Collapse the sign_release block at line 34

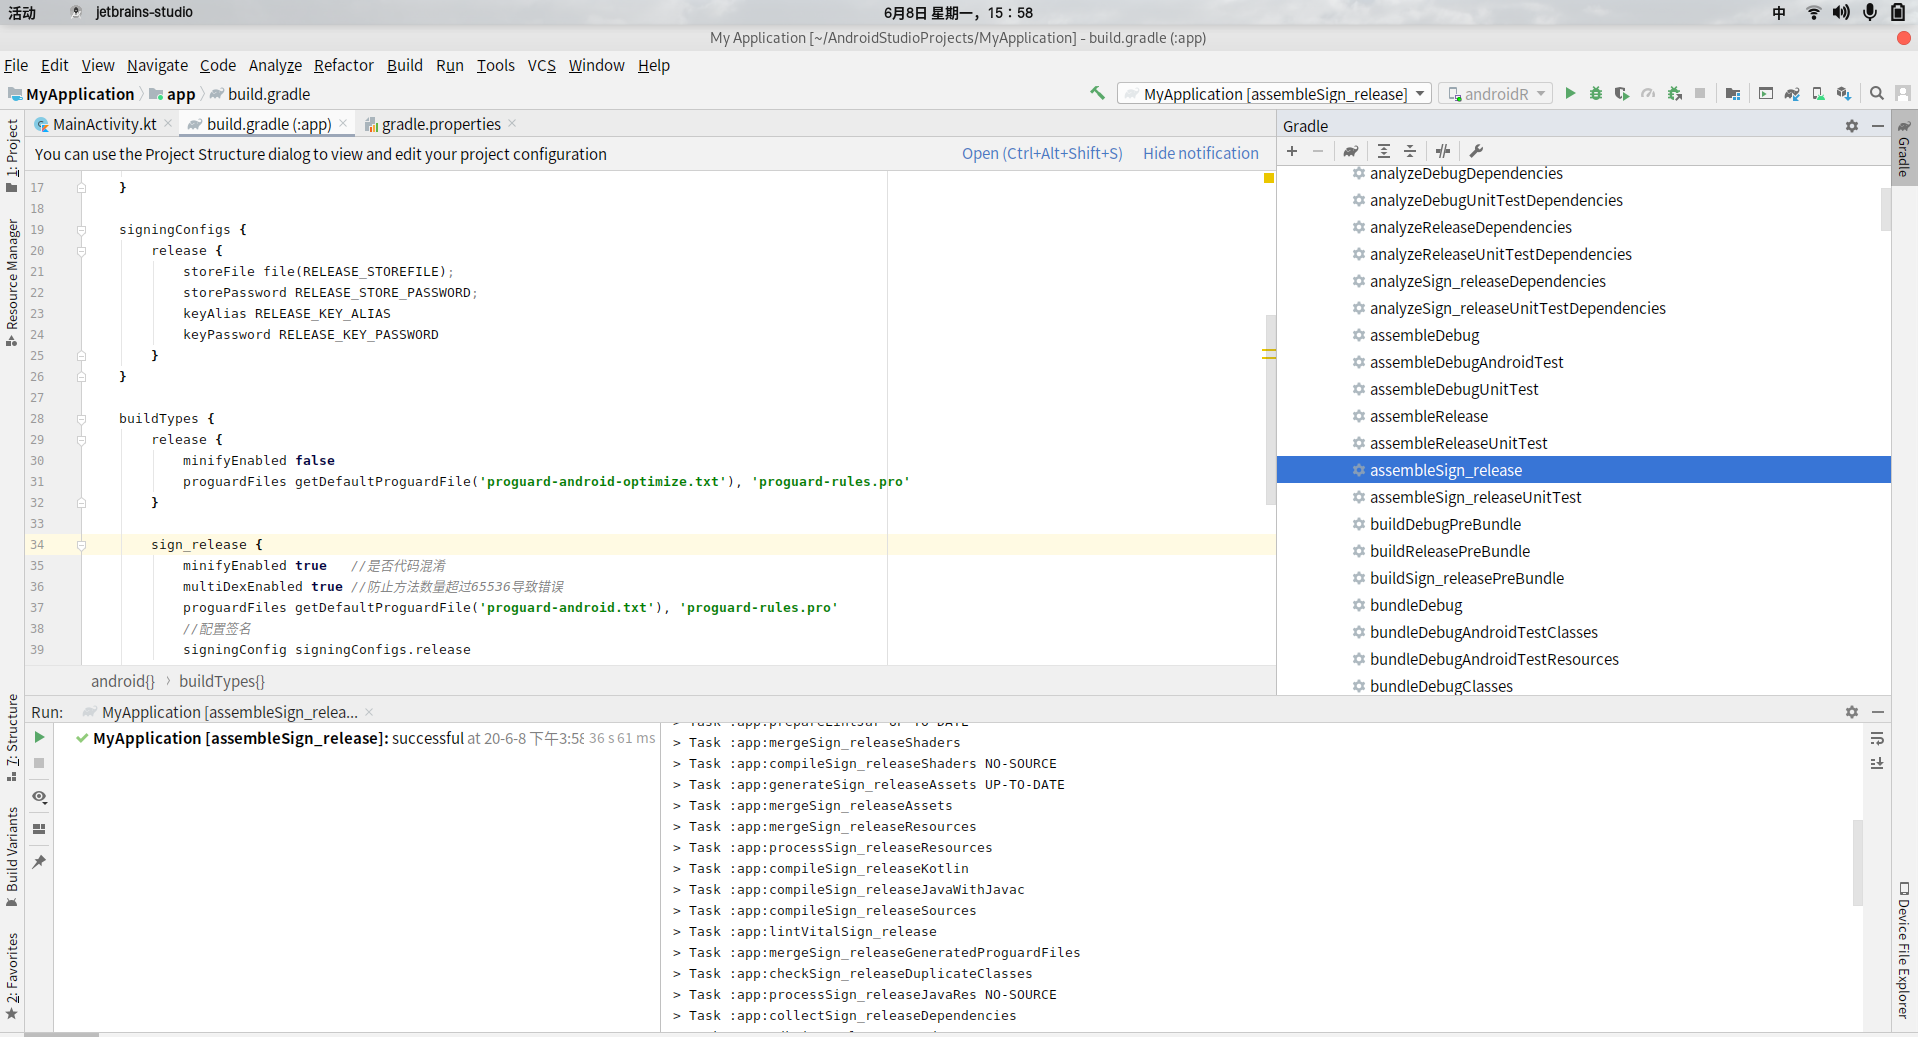tap(81, 545)
